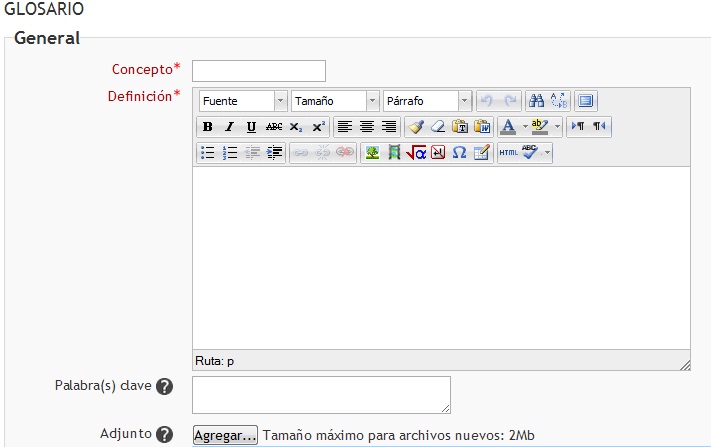Select the font text color swatch
This screenshot has height=447, width=711.
508,127
